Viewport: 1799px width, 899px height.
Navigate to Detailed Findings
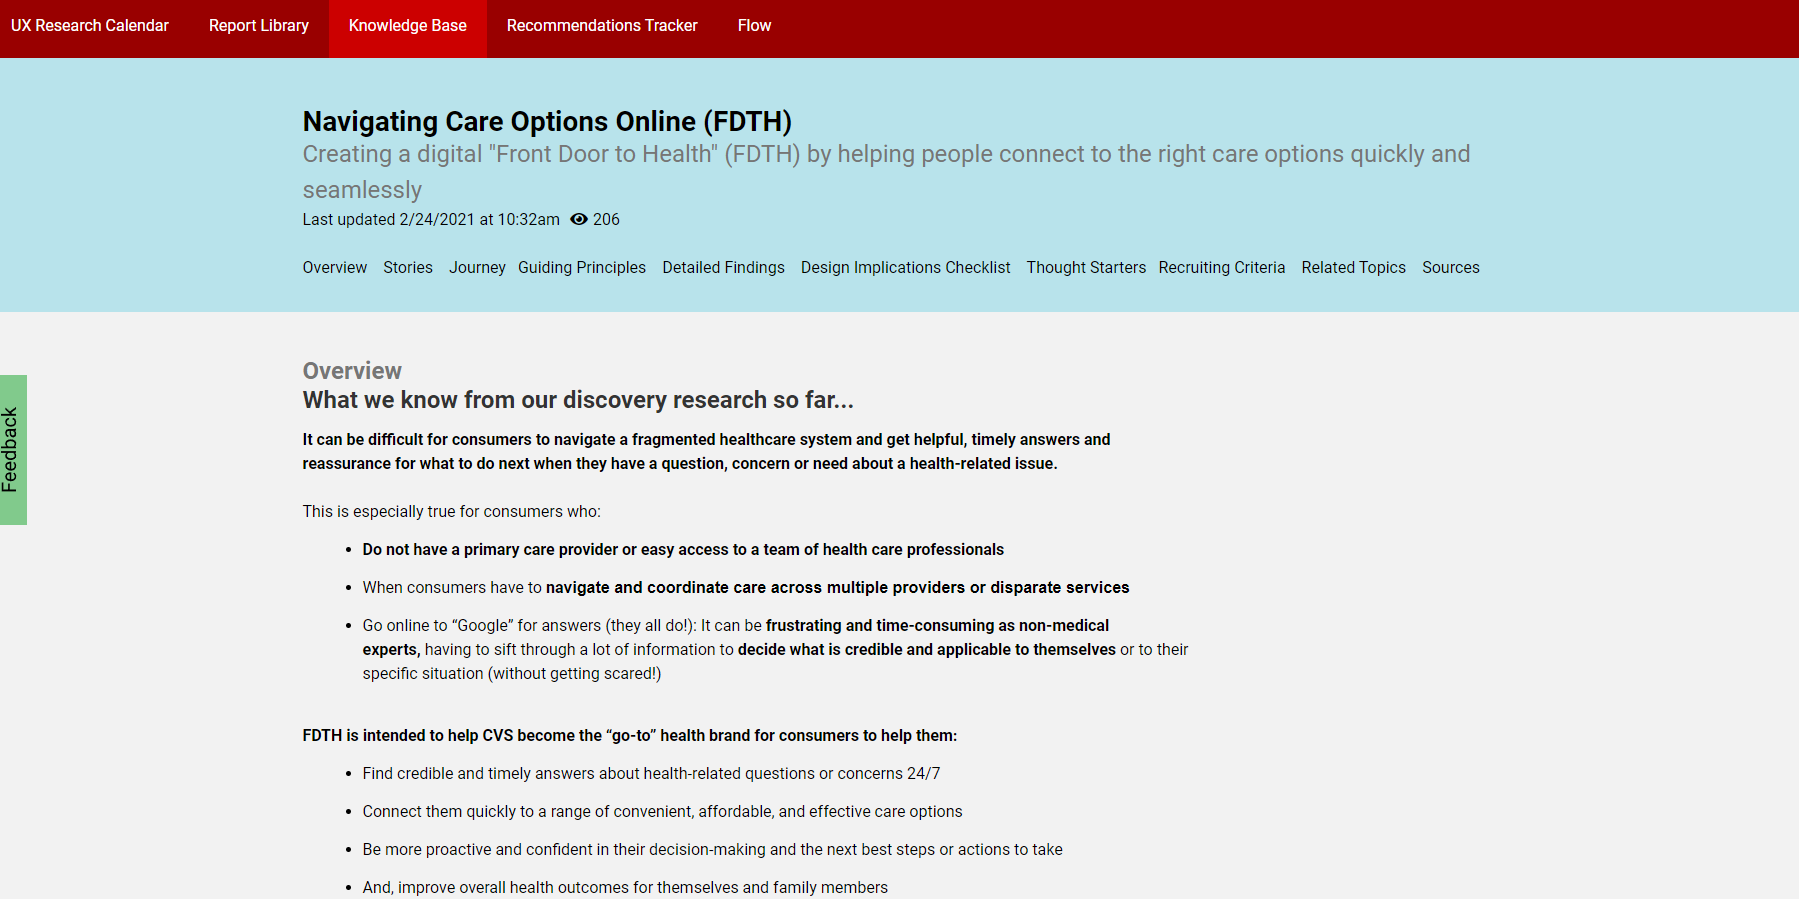(x=723, y=268)
